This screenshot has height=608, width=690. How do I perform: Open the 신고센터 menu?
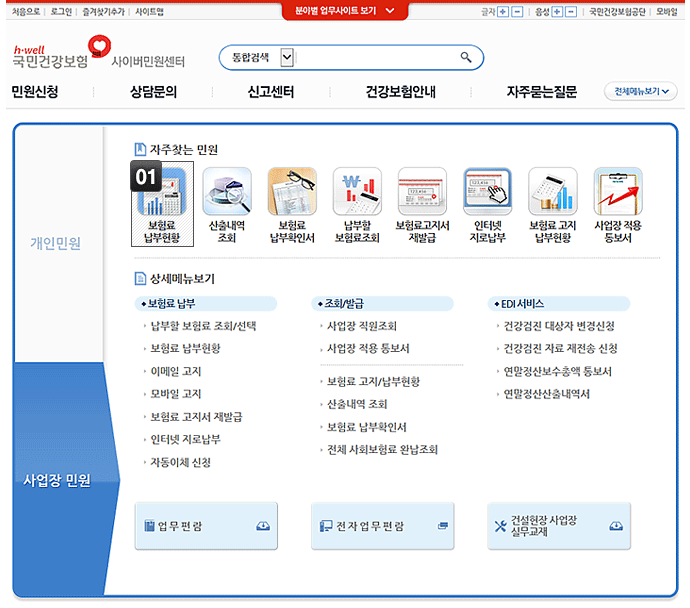(x=271, y=92)
